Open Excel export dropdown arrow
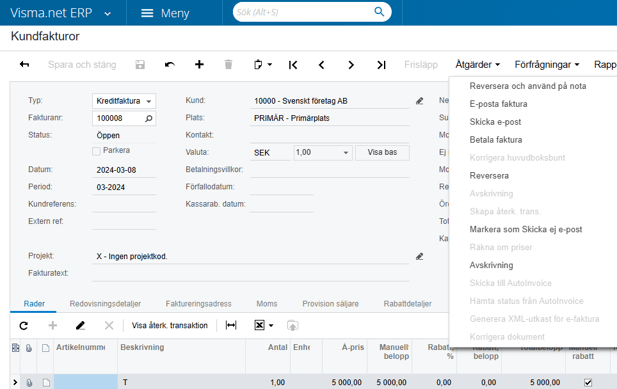617x389 pixels. (271, 325)
